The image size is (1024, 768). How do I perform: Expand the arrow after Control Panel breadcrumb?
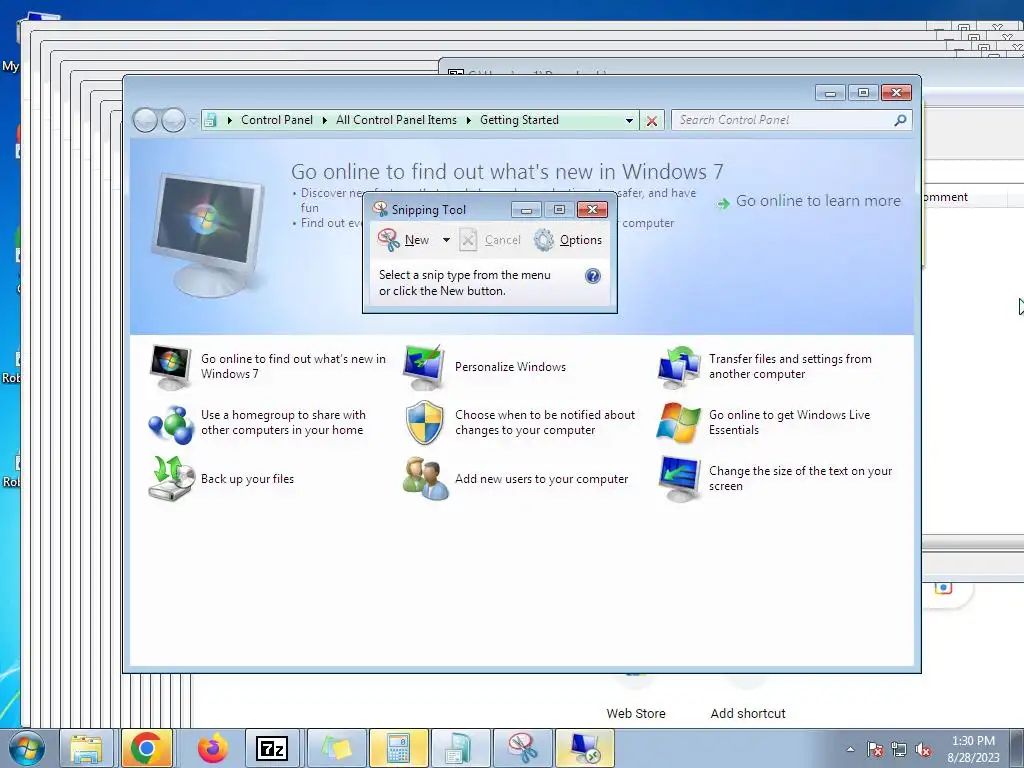325,120
